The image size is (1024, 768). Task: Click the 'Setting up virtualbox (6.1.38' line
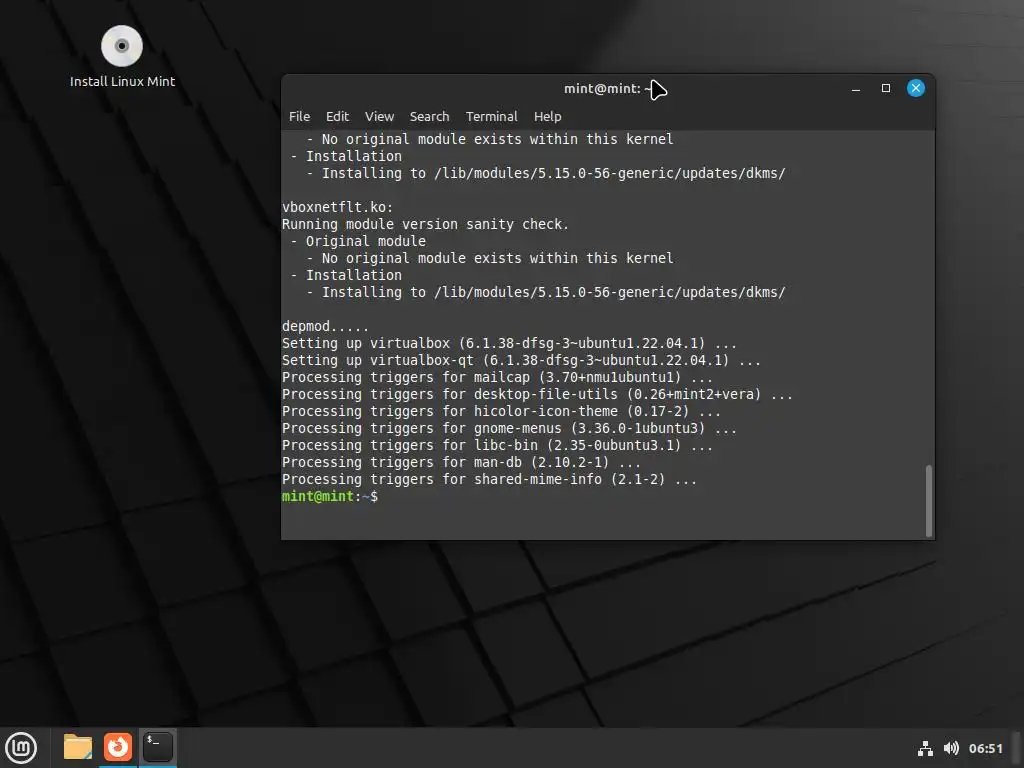point(509,344)
